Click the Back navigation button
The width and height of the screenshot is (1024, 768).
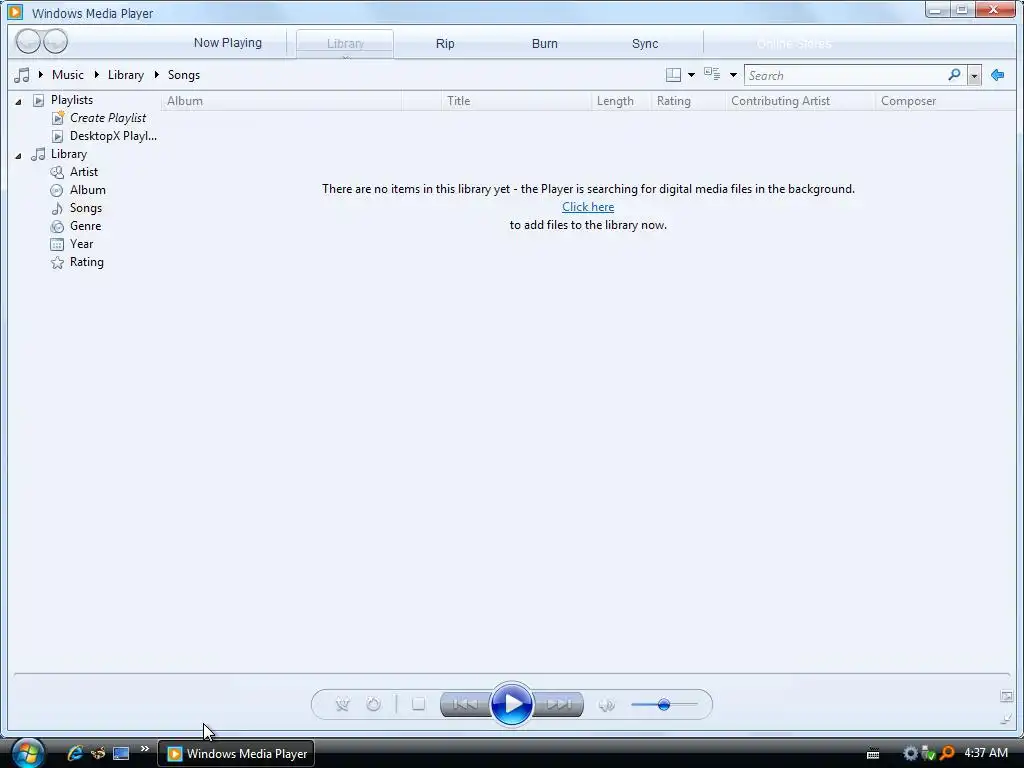pyautogui.click(x=28, y=42)
